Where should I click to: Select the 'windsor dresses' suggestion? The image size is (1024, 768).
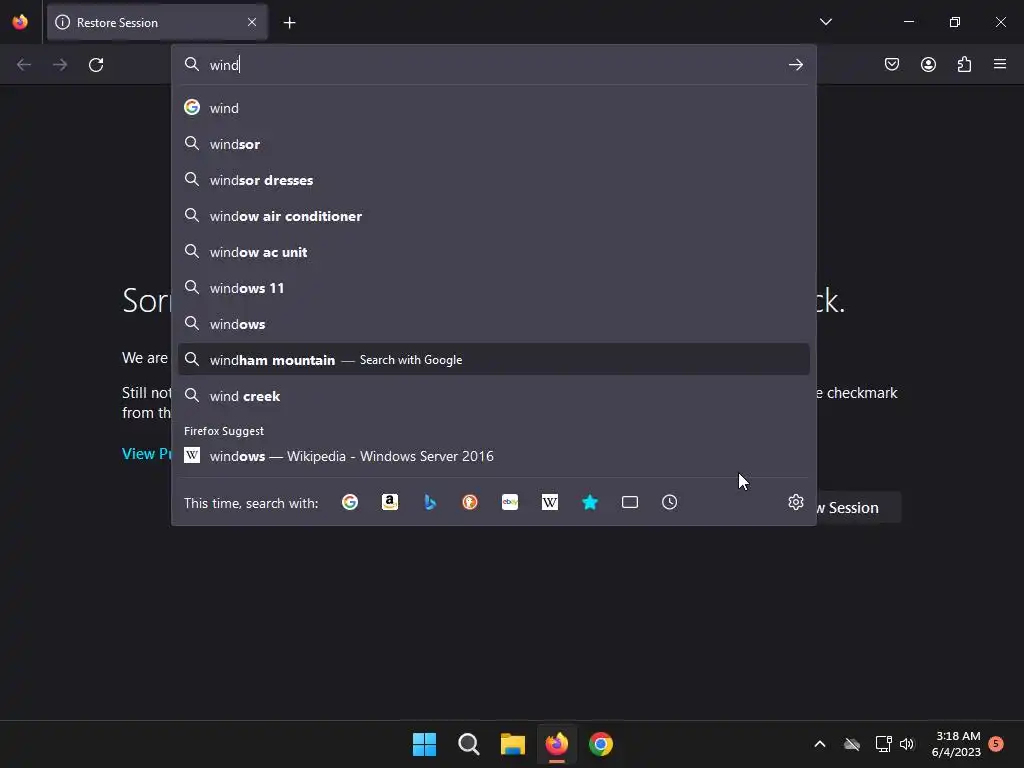pos(494,180)
